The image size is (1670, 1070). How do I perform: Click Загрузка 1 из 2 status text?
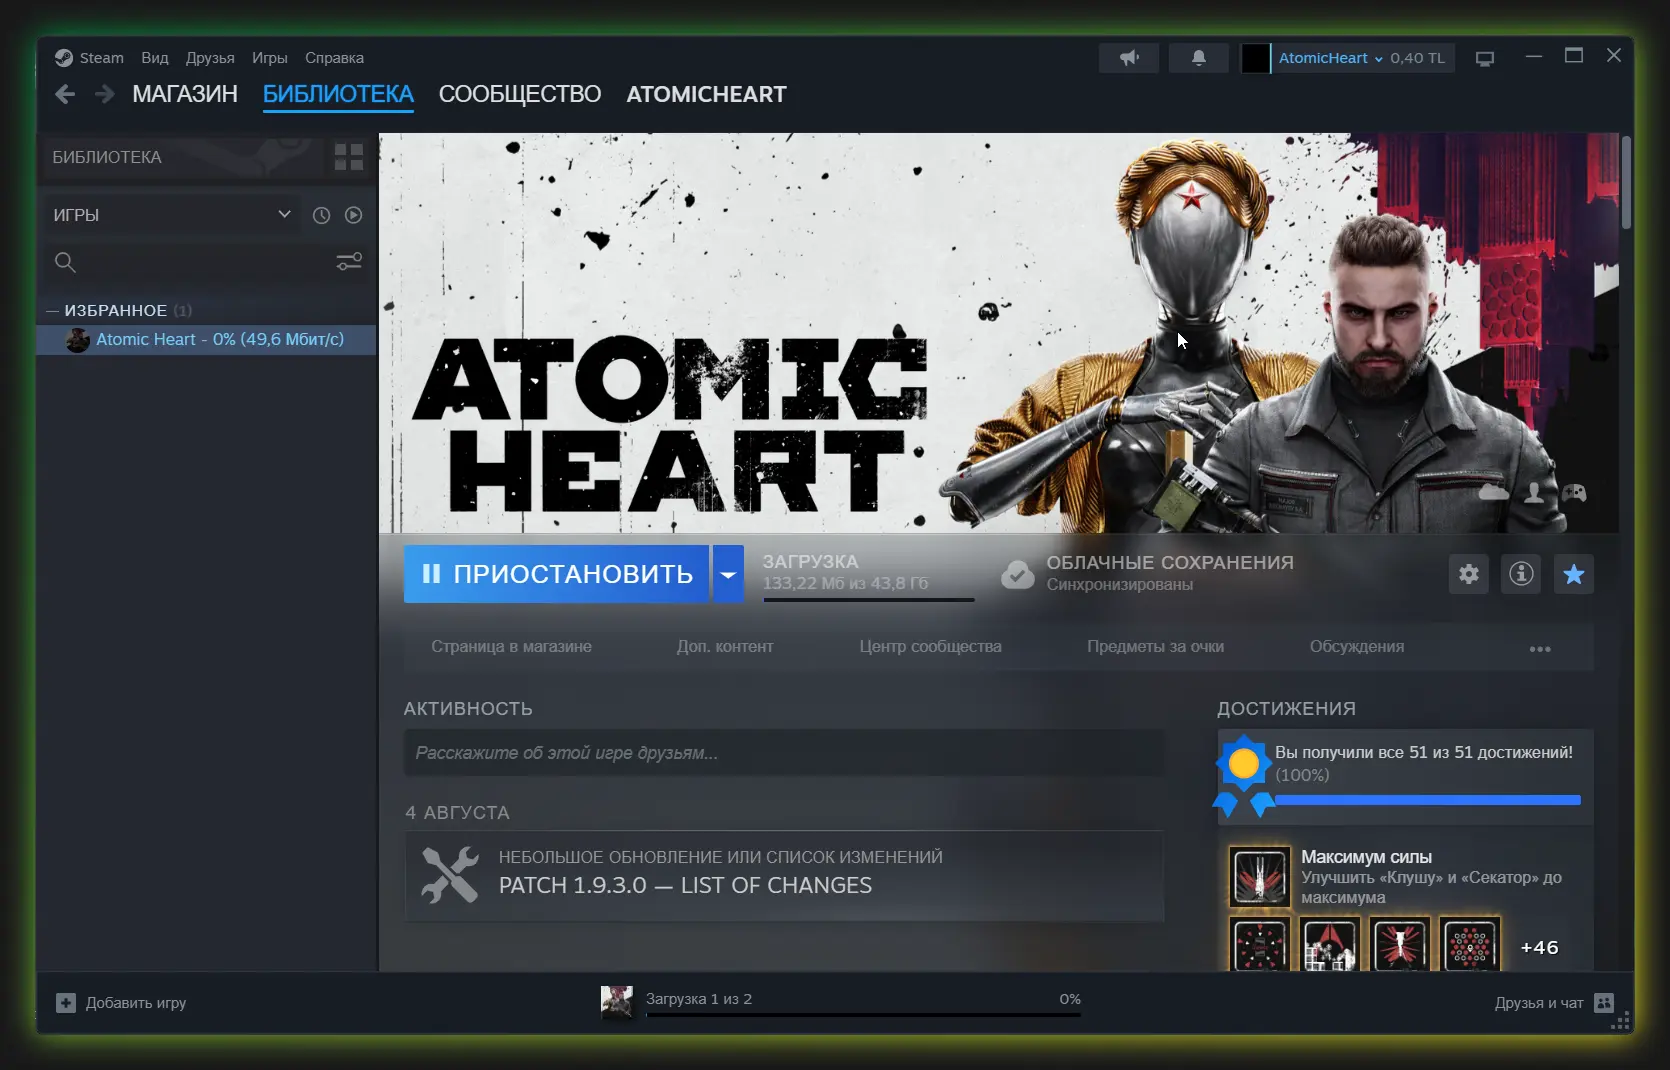(x=699, y=999)
